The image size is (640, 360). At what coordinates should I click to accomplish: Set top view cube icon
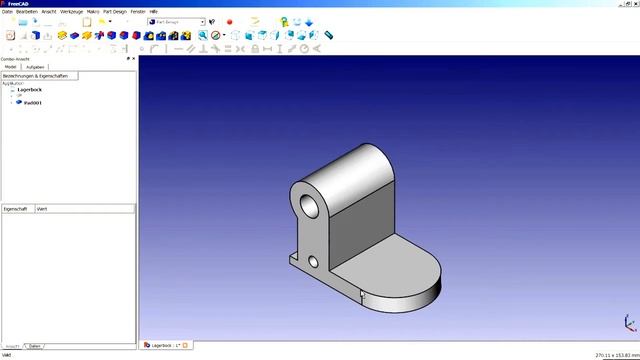point(262,36)
